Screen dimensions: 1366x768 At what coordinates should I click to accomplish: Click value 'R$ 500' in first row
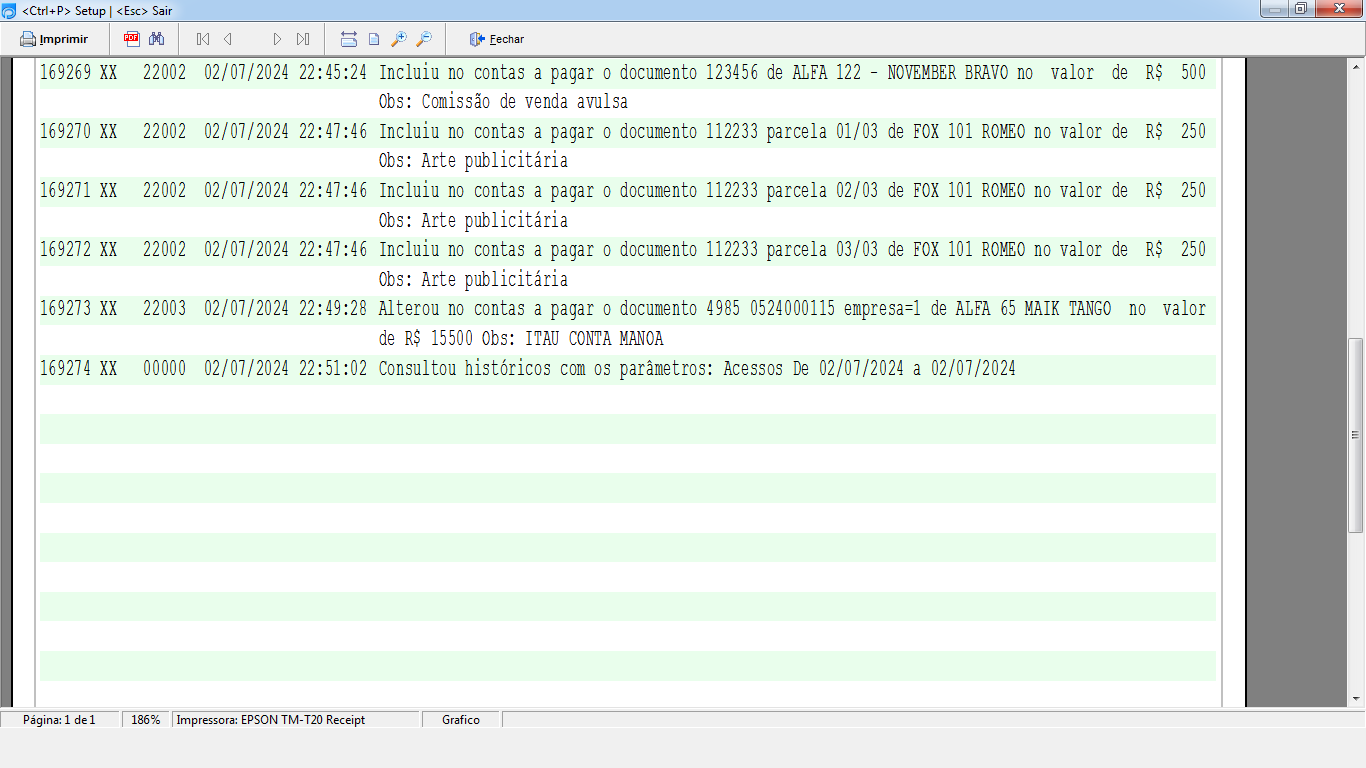pyautogui.click(x=1176, y=73)
